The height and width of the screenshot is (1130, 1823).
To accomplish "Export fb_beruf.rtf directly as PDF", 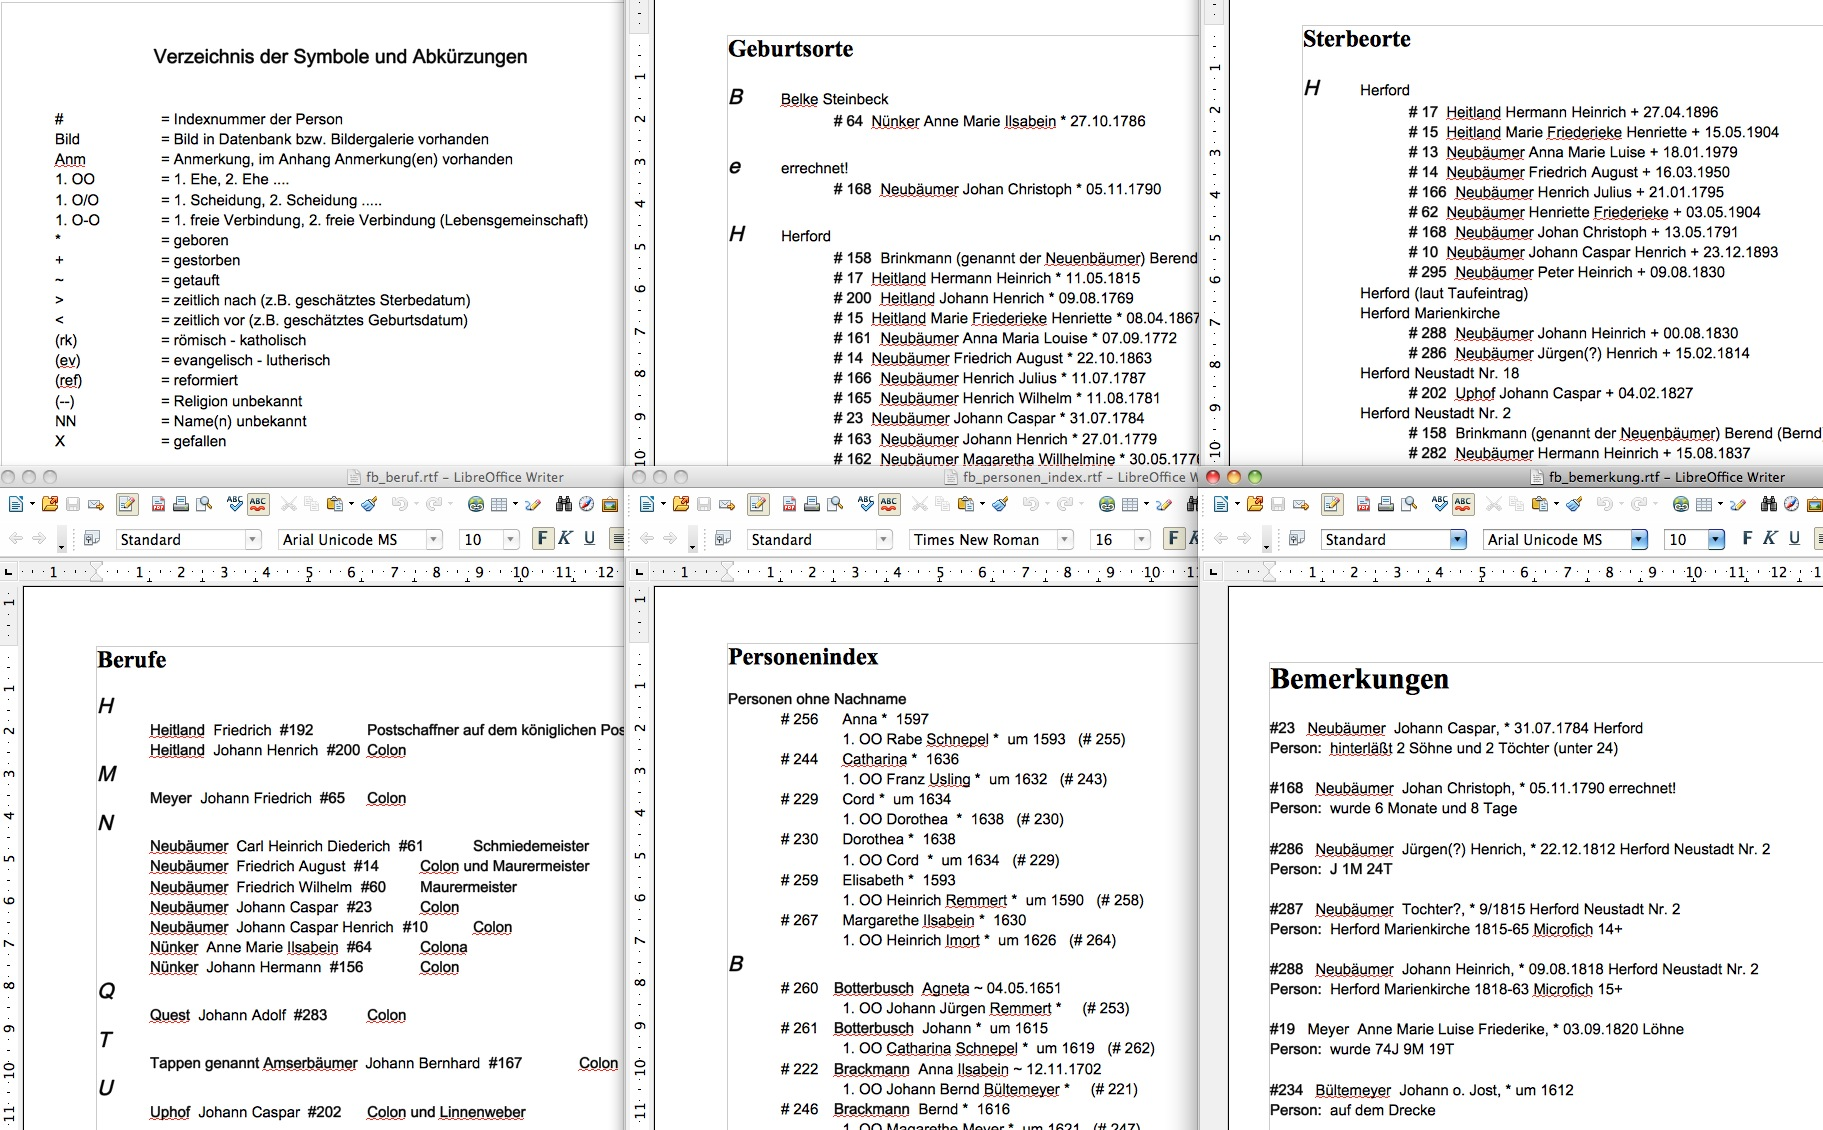I will 158,504.
